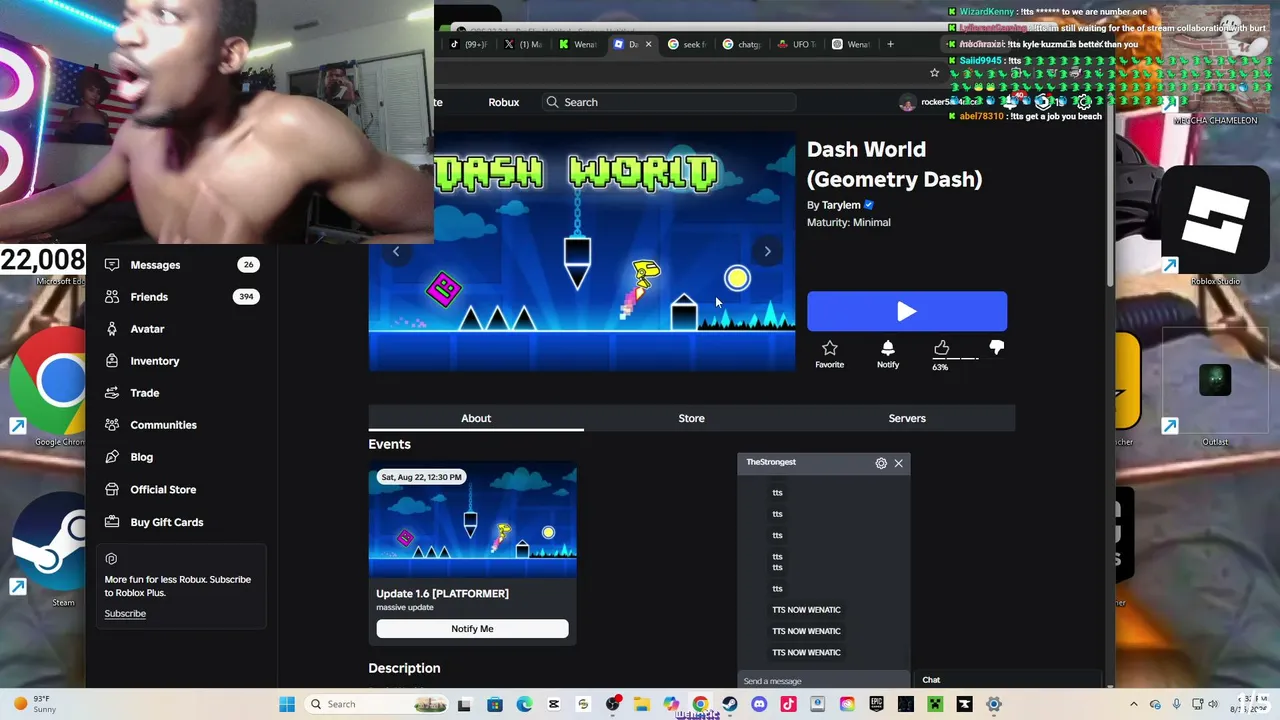Image resolution: width=1280 pixels, height=720 pixels.
Task: Open TikTok app from the taskbar
Action: [x=788, y=704]
